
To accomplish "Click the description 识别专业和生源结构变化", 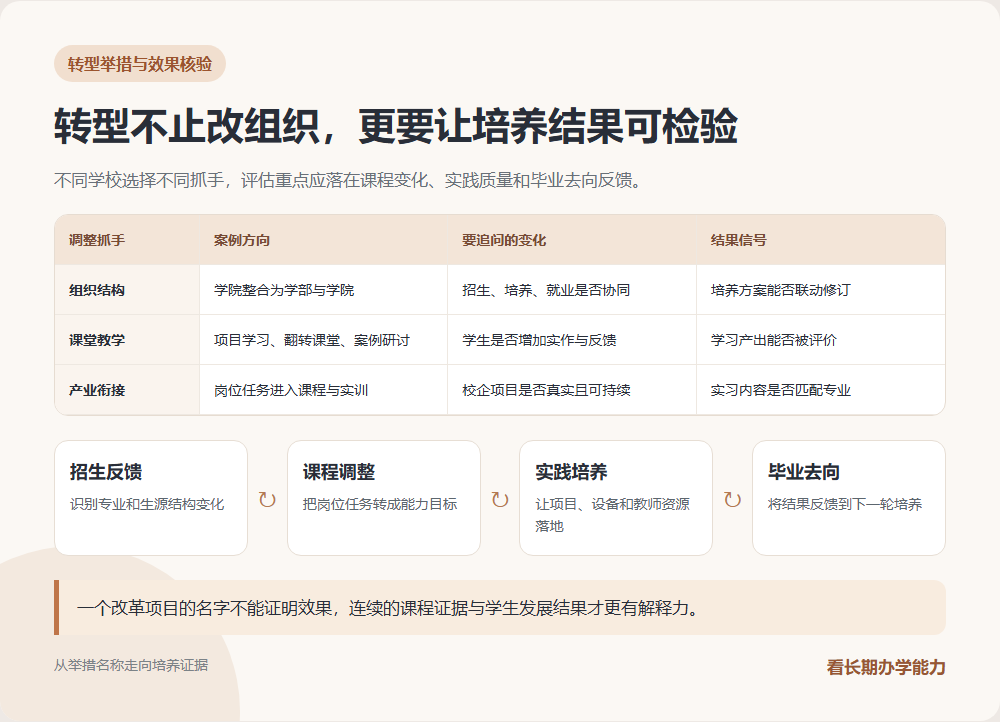I will pyautogui.click(x=147, y=504).
